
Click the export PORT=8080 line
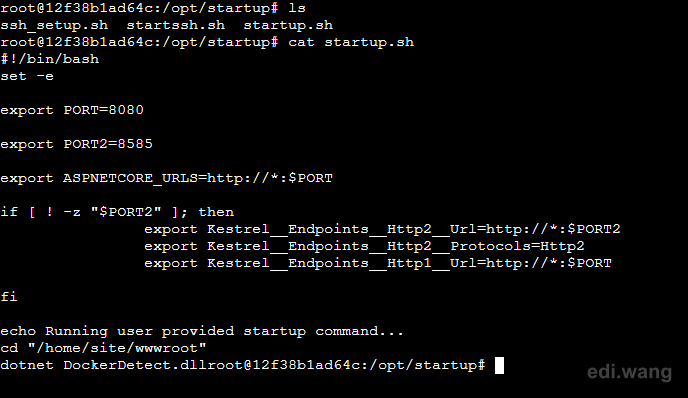(72, 110)
